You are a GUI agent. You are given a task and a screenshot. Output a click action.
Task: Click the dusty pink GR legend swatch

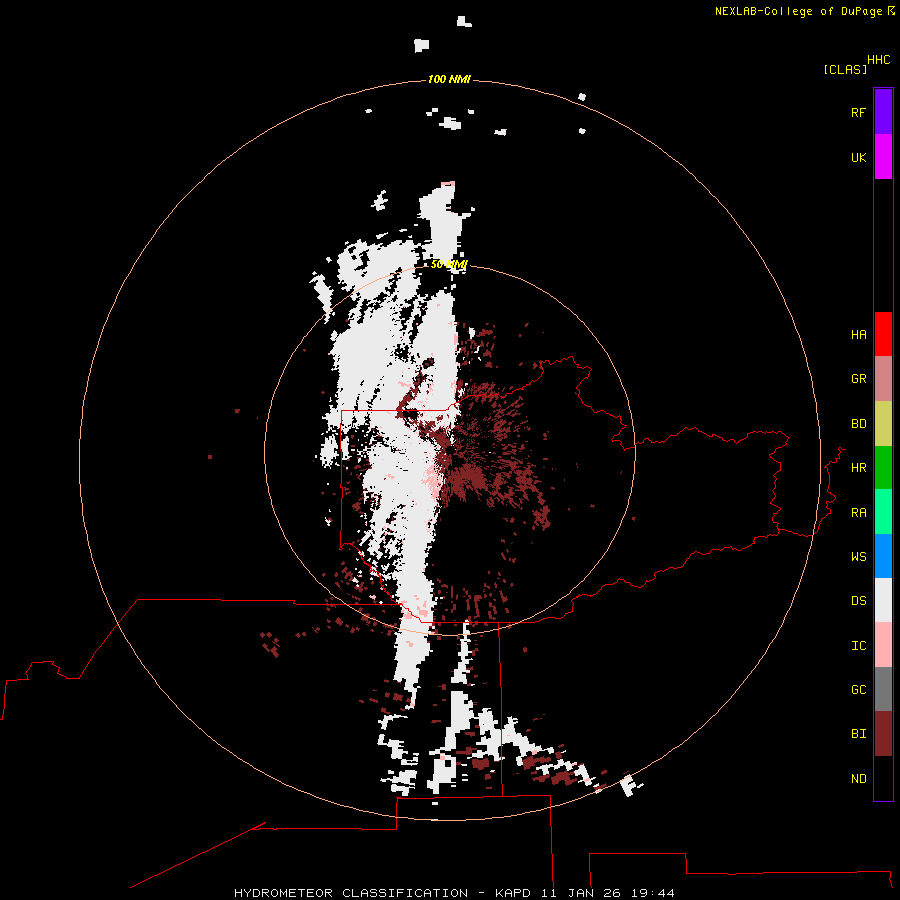pos(883,379)
